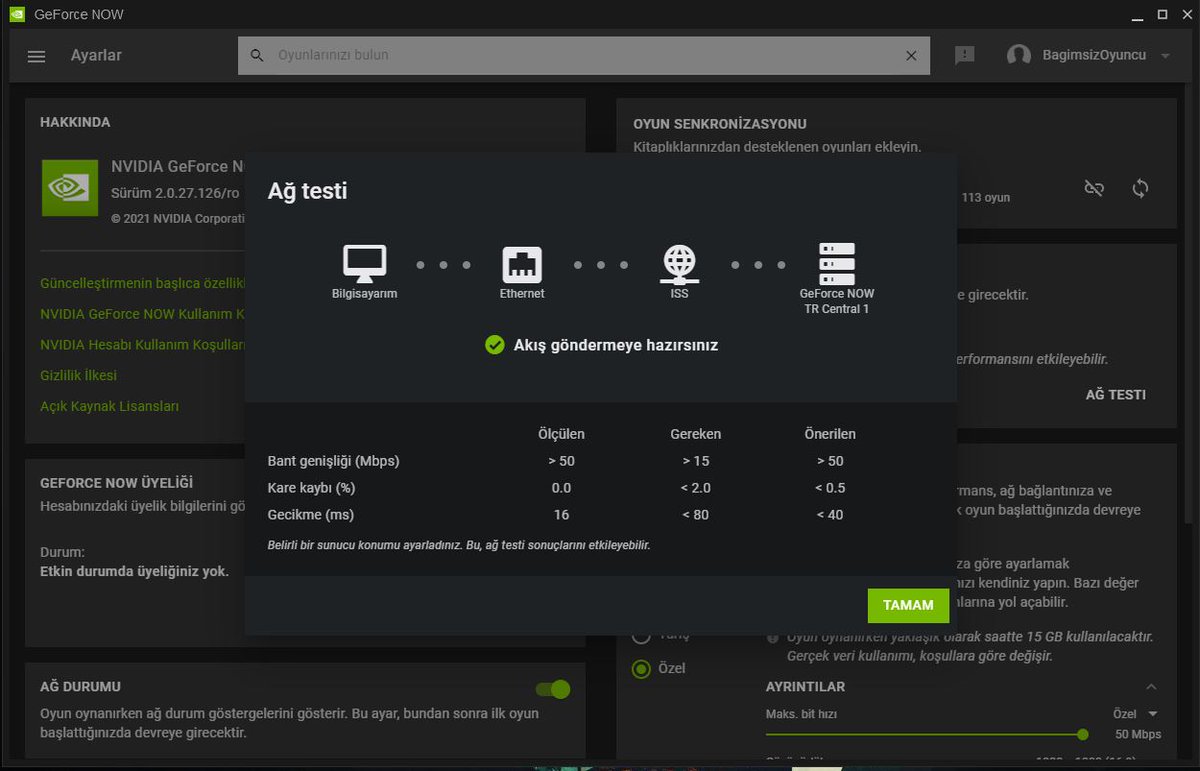
Task: Click the 50 Mbps bitrate value
Action: click(x=1138, y=734)
